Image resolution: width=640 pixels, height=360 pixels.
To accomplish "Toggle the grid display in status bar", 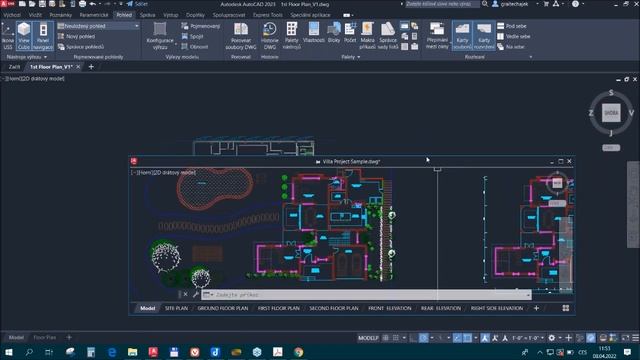I will click(x=385, y=338).
